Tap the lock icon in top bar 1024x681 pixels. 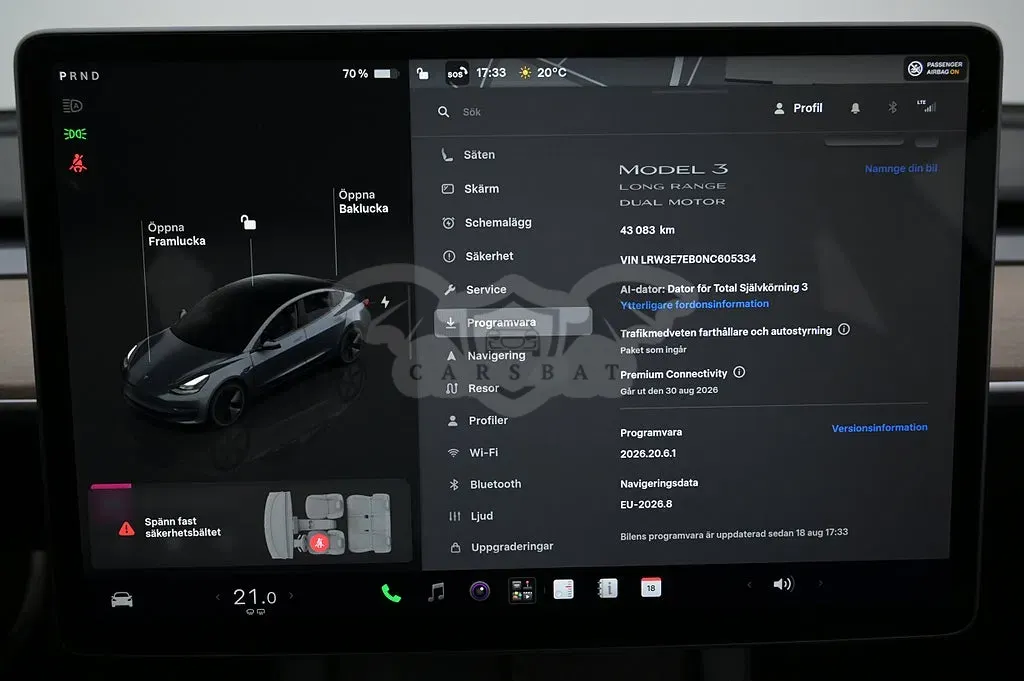pos(423,74)
